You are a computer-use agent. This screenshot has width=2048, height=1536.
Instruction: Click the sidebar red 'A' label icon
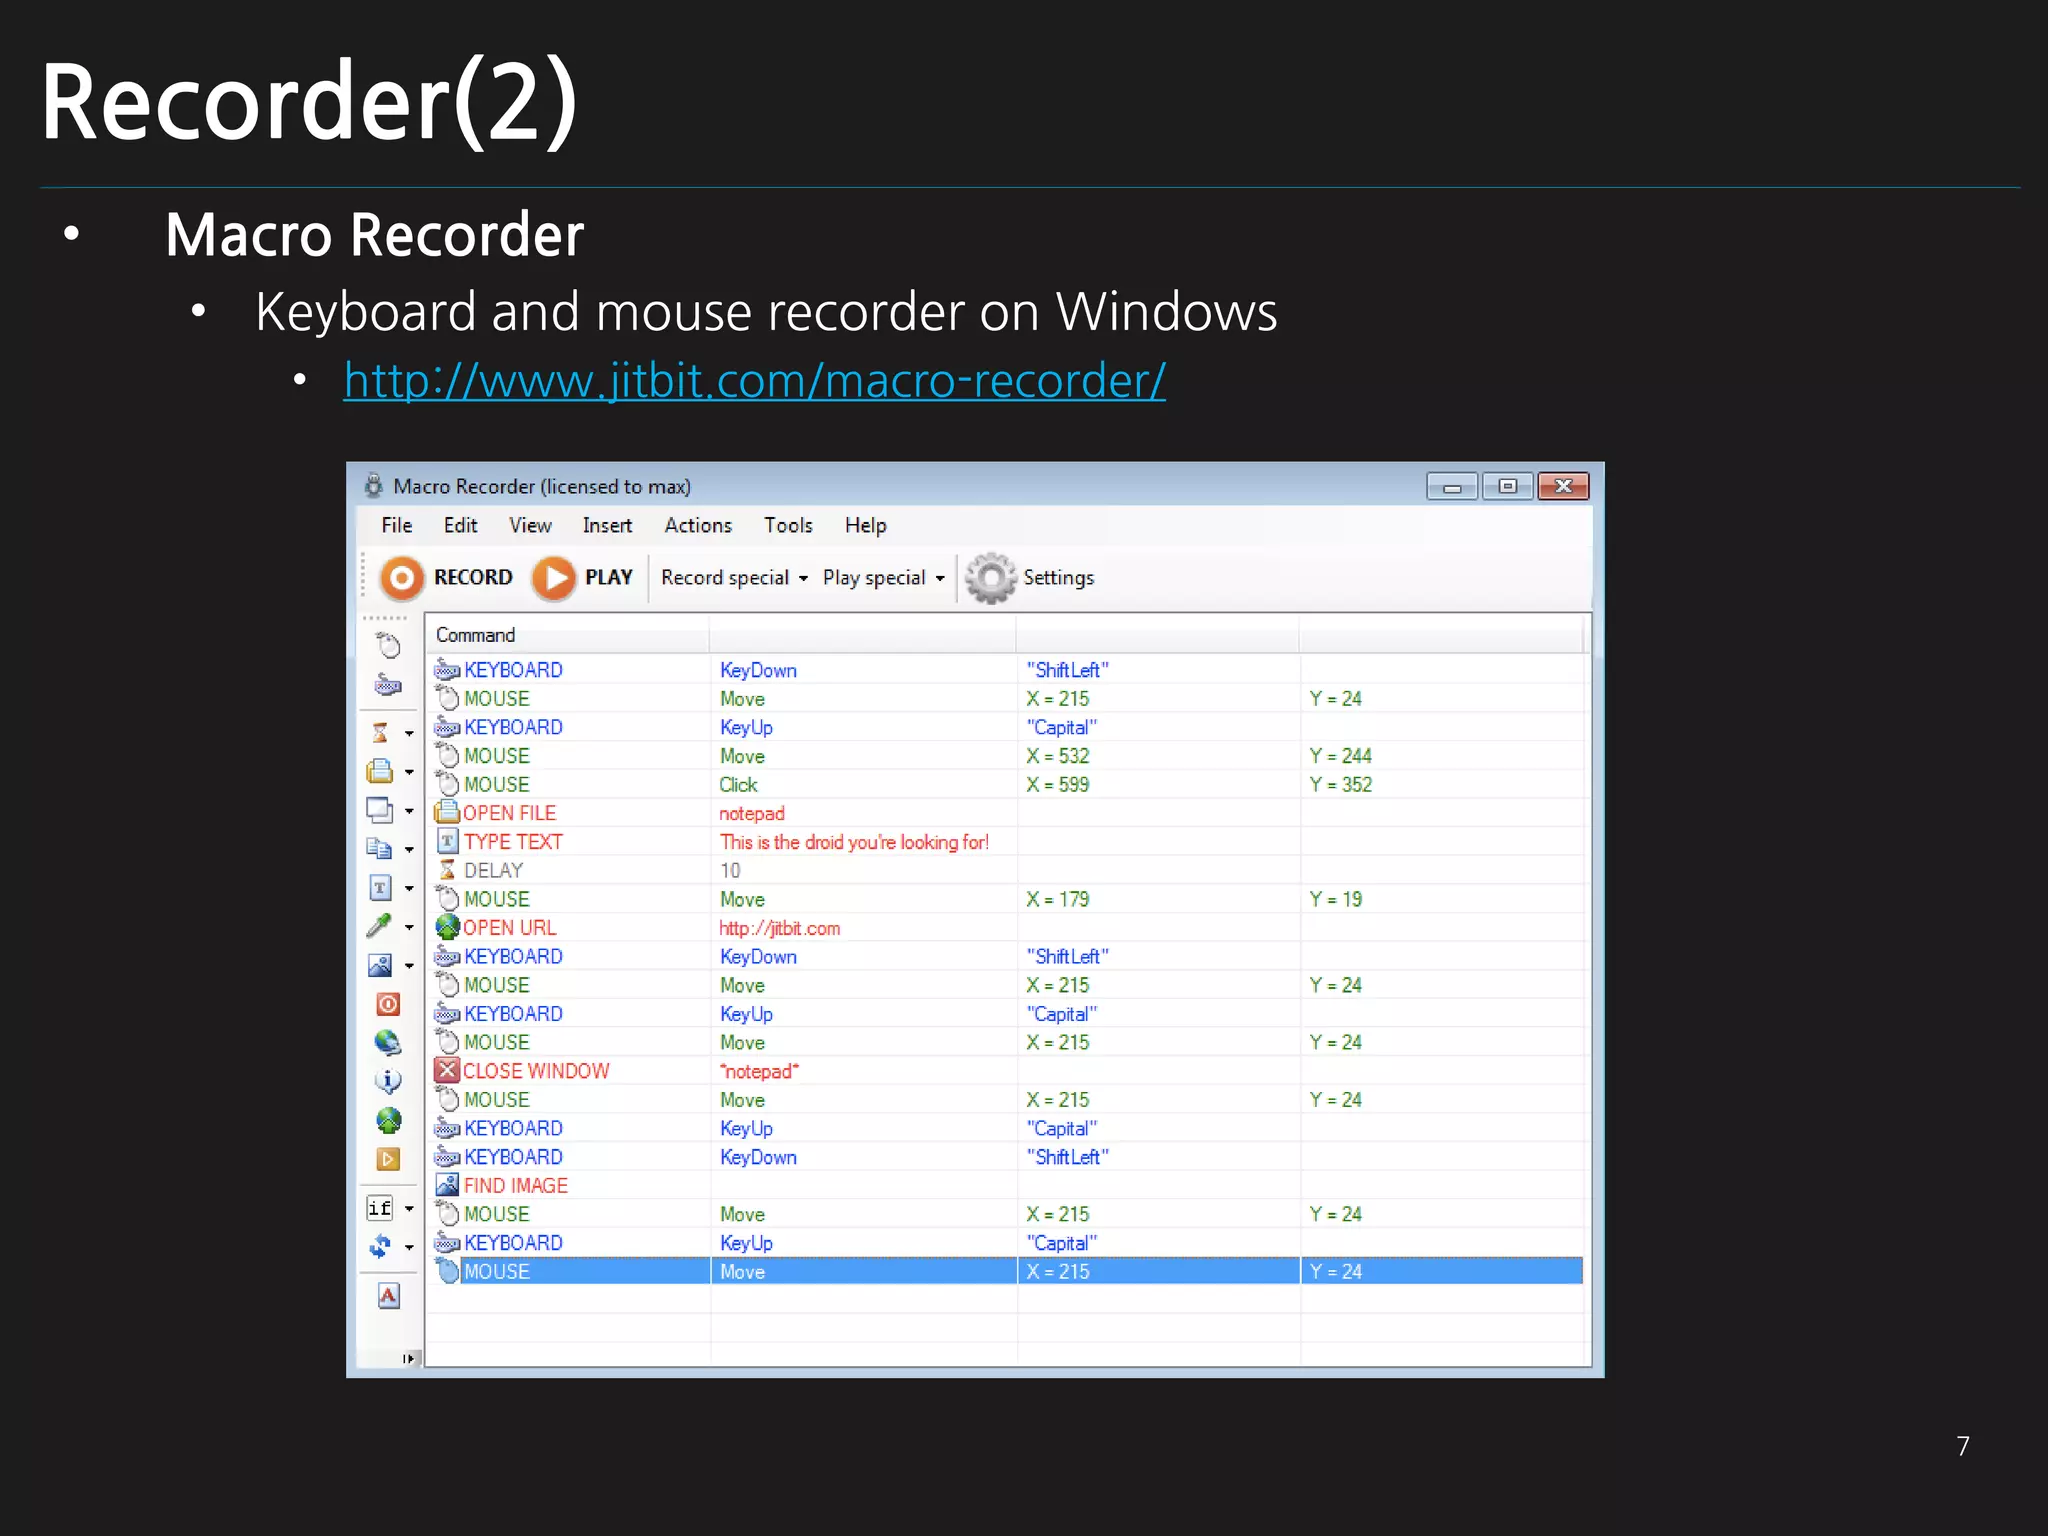[x=388, y=1296]
